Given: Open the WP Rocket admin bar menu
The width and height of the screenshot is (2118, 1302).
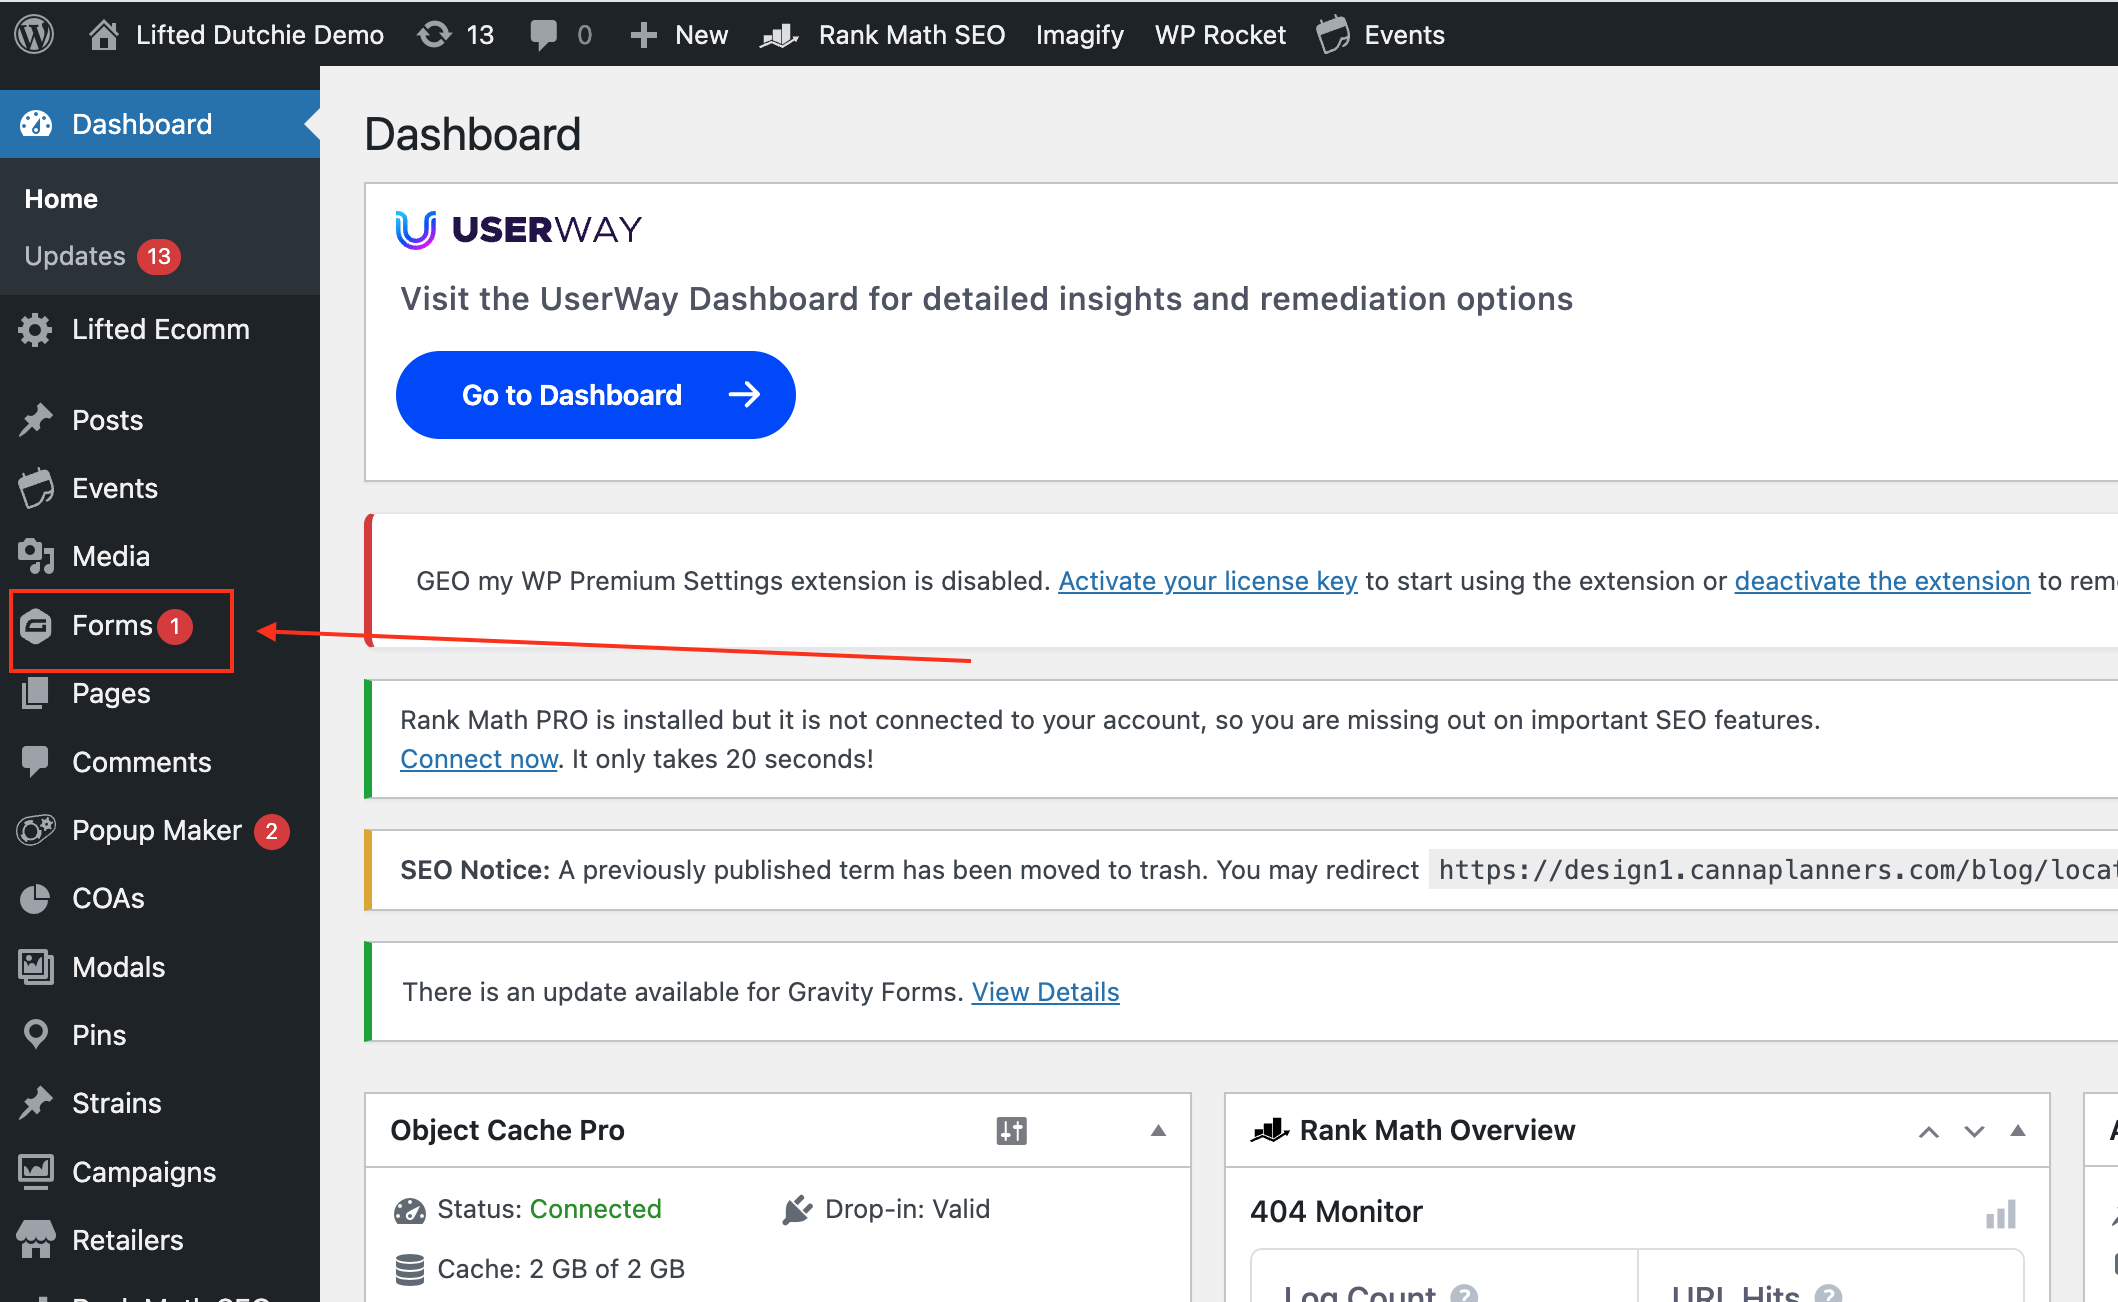Looking at the screenshot, I should 1219,35.
